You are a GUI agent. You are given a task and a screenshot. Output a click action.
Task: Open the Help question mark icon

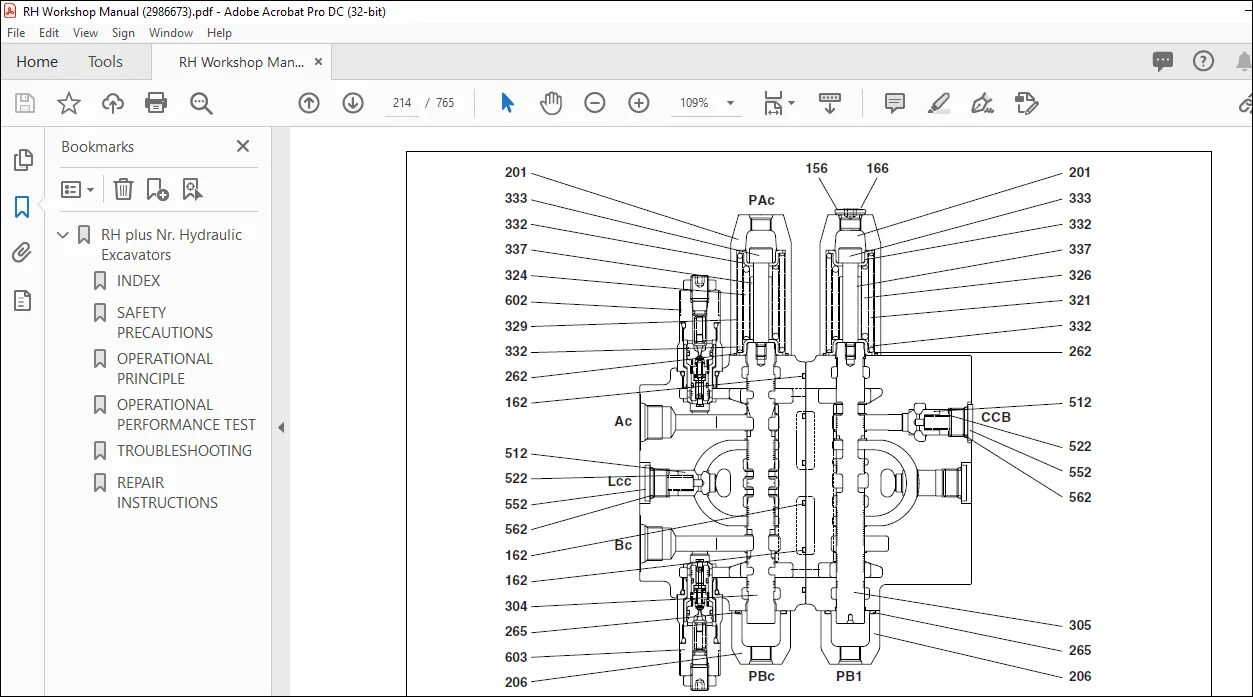coord(1203,62)
